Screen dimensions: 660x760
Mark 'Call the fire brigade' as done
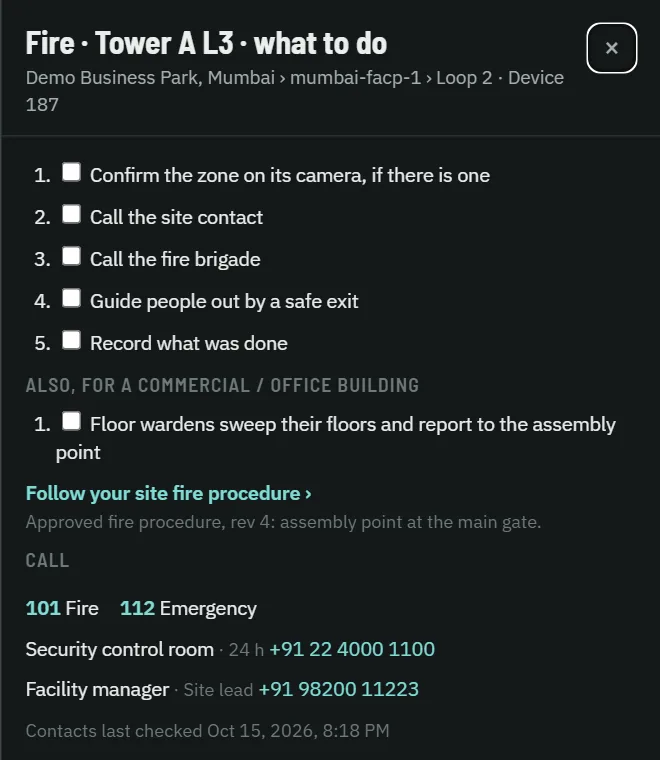(71, 256)
